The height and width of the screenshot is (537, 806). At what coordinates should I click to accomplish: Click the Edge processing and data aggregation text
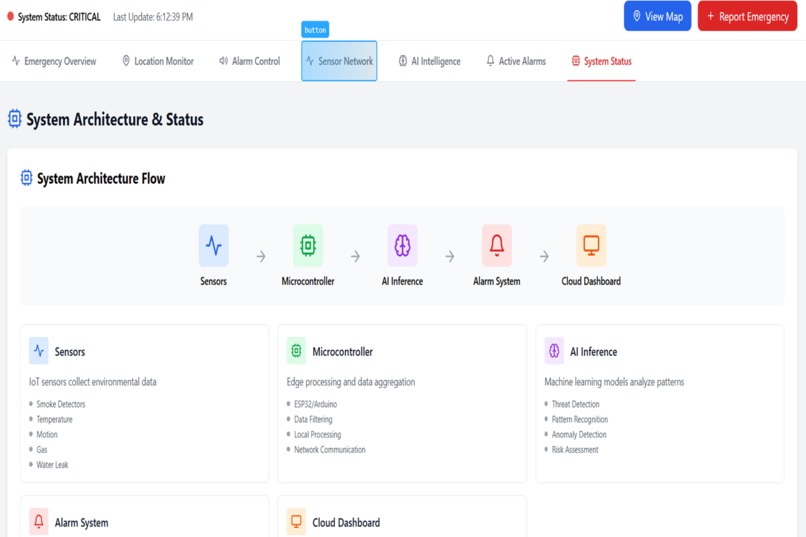(351, 382)
